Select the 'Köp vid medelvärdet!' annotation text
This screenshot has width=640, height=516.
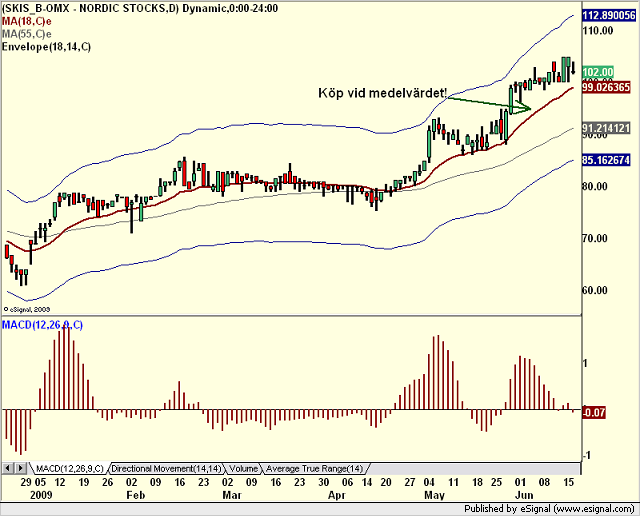(383, 93)
